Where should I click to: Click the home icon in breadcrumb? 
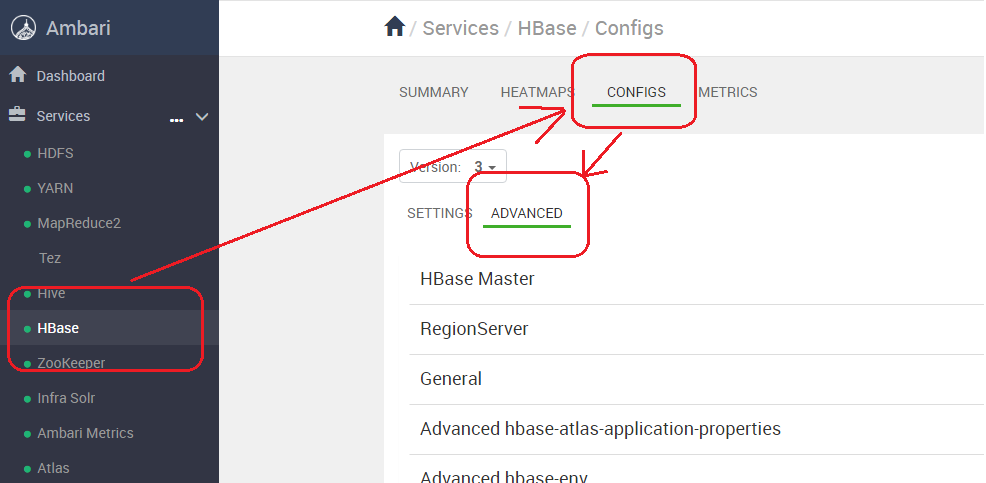pyautogui.click(x=394, y=27)
